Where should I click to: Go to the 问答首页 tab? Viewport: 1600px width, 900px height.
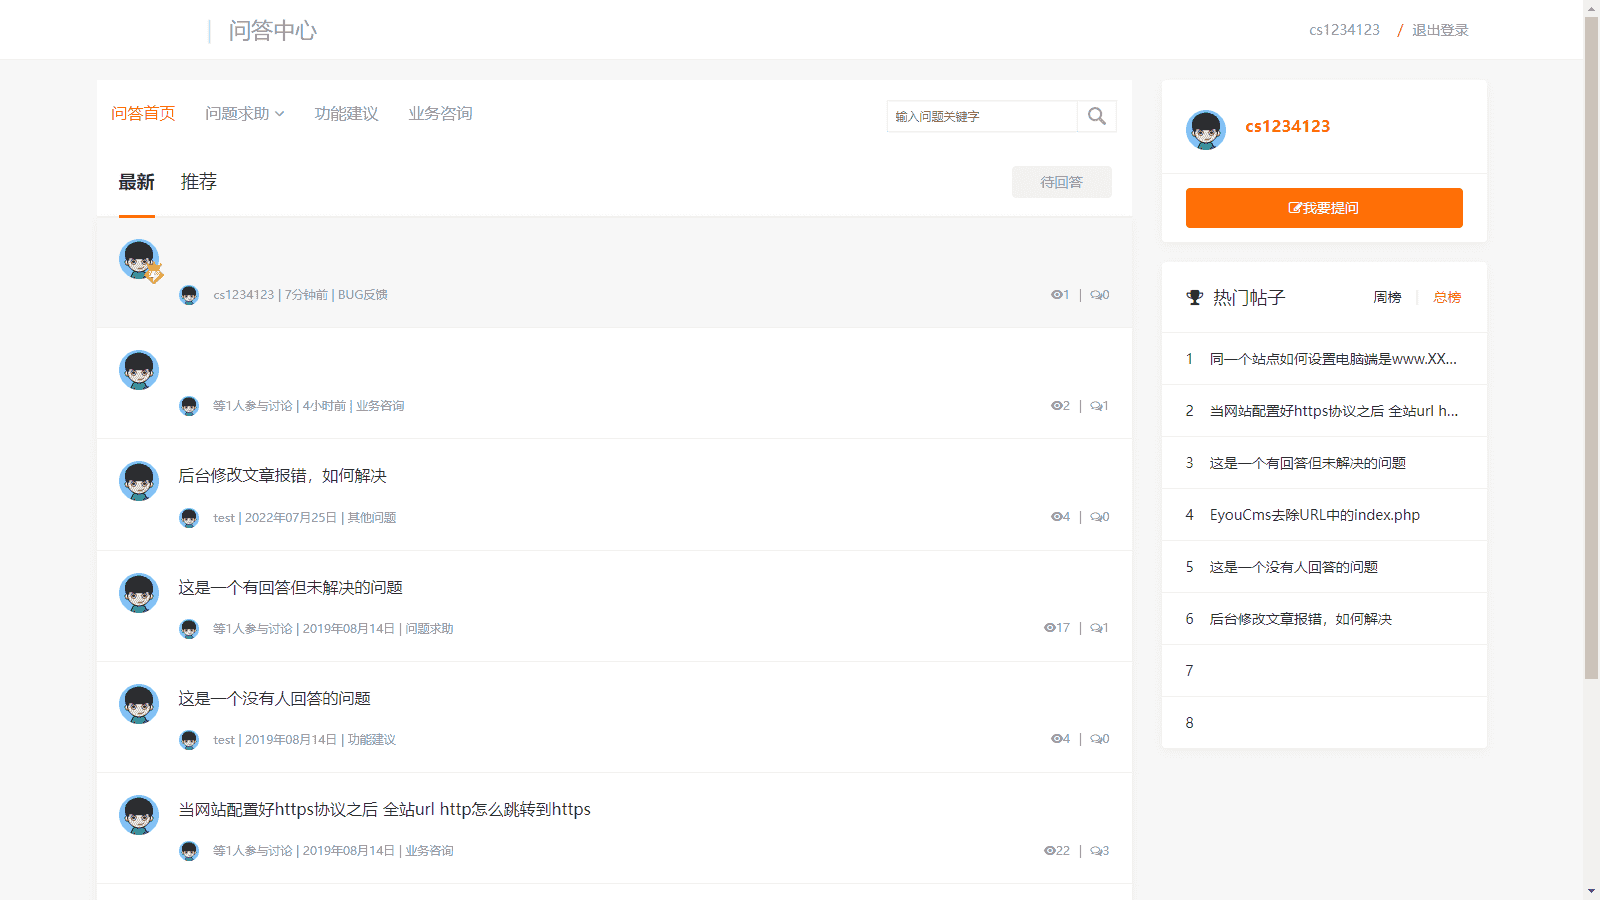tap(143, 114)
